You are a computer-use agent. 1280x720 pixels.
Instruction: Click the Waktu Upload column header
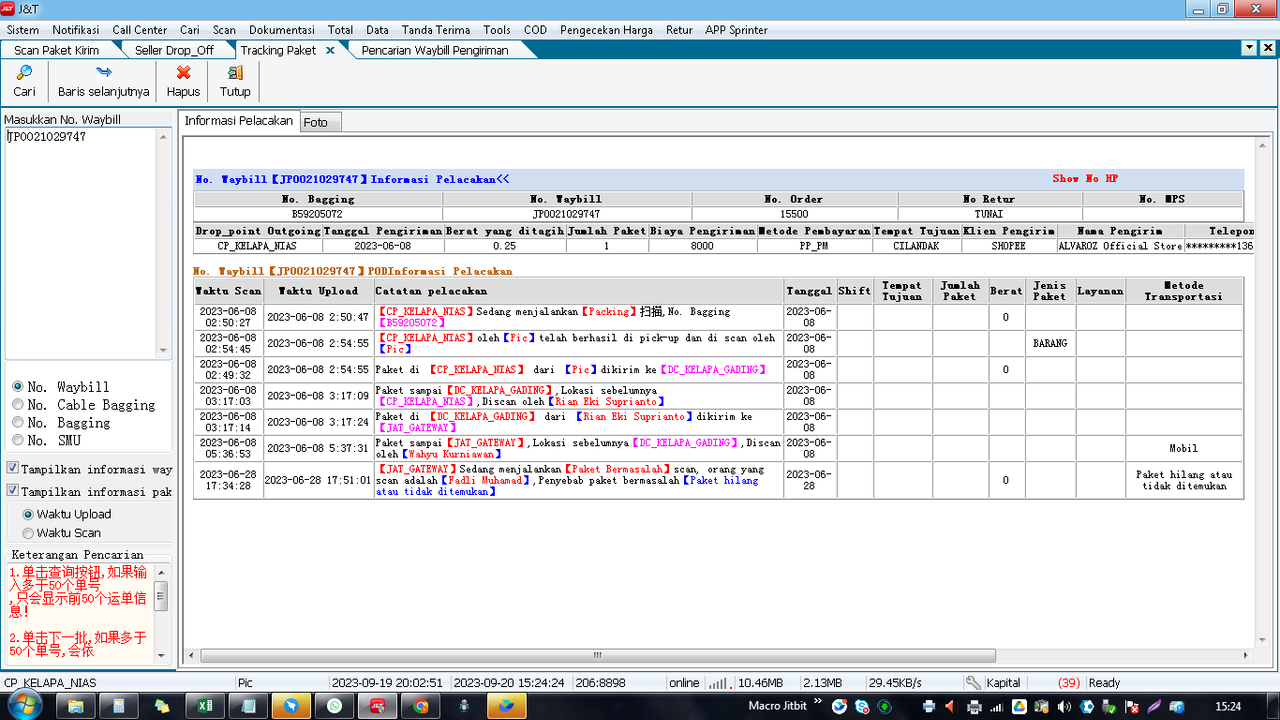click(318, 291)
